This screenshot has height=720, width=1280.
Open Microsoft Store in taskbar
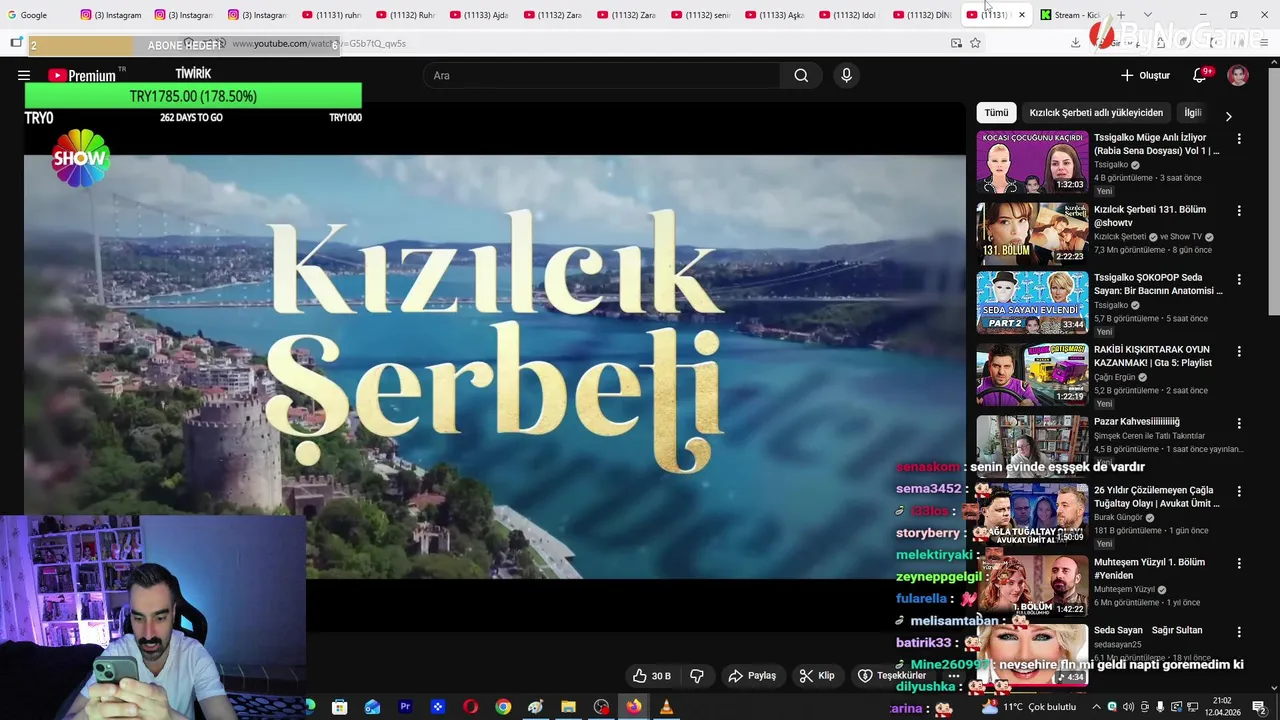point(340,707)
